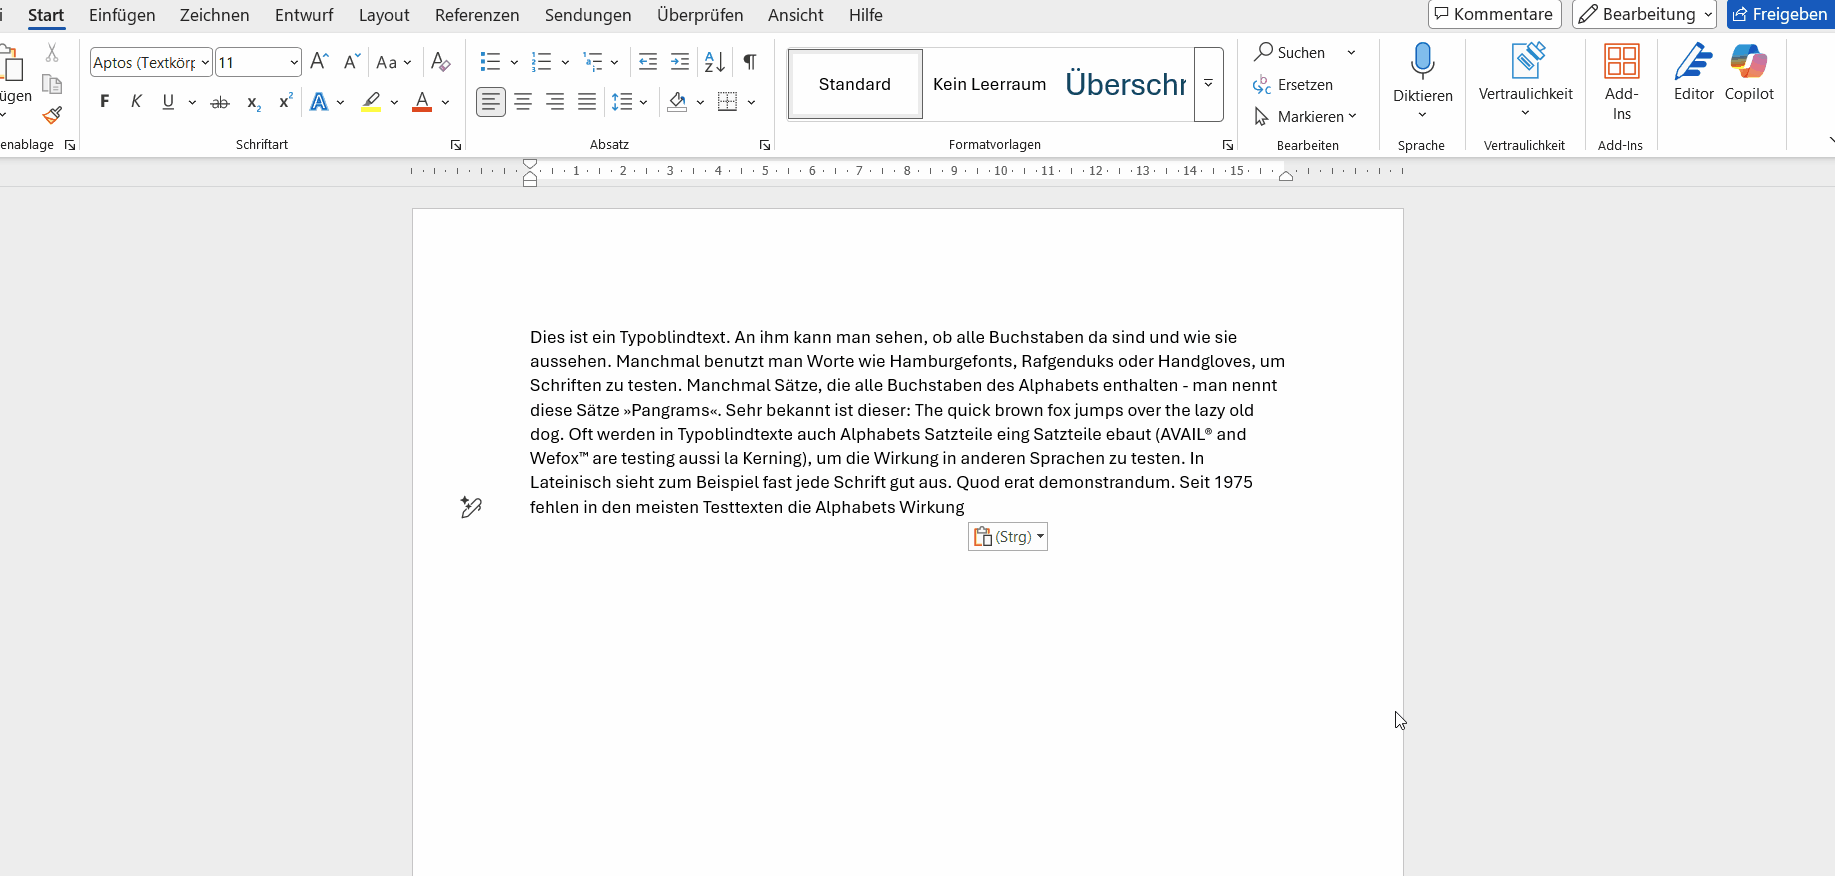Open the Add-Ins gallery
The image size is (1835, 876).
point(1620,80)
